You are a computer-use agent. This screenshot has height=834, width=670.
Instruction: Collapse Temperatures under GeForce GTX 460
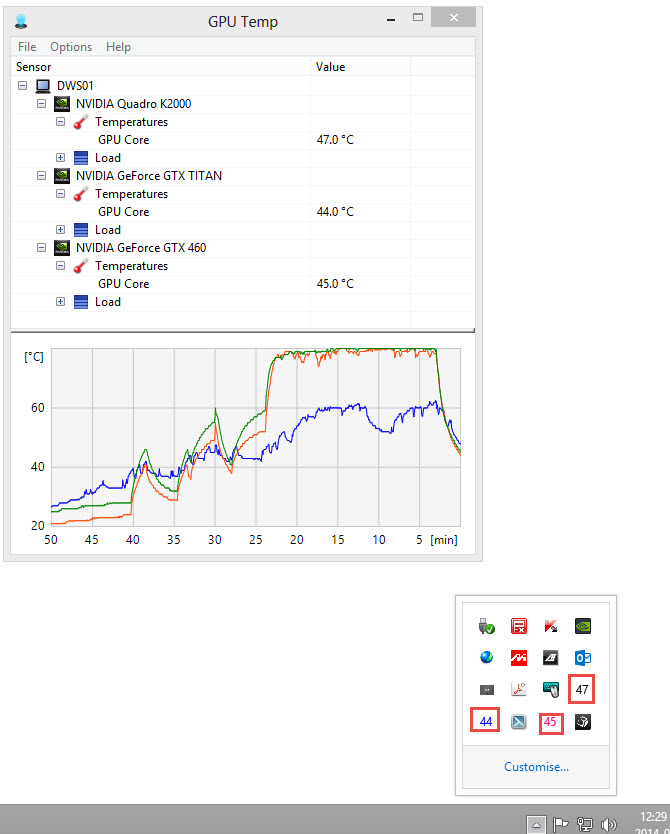(x=61, y=265)
